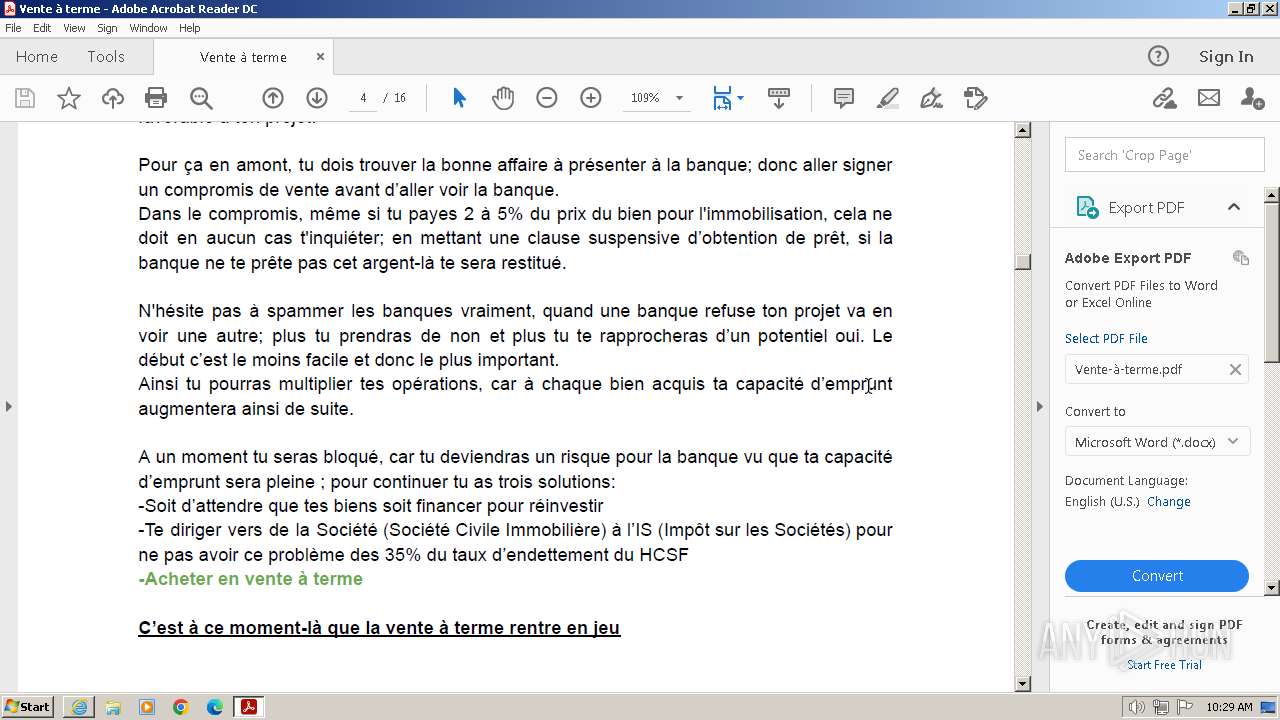
Task: Zoom in with plus icon
Action: click(591, 98)
